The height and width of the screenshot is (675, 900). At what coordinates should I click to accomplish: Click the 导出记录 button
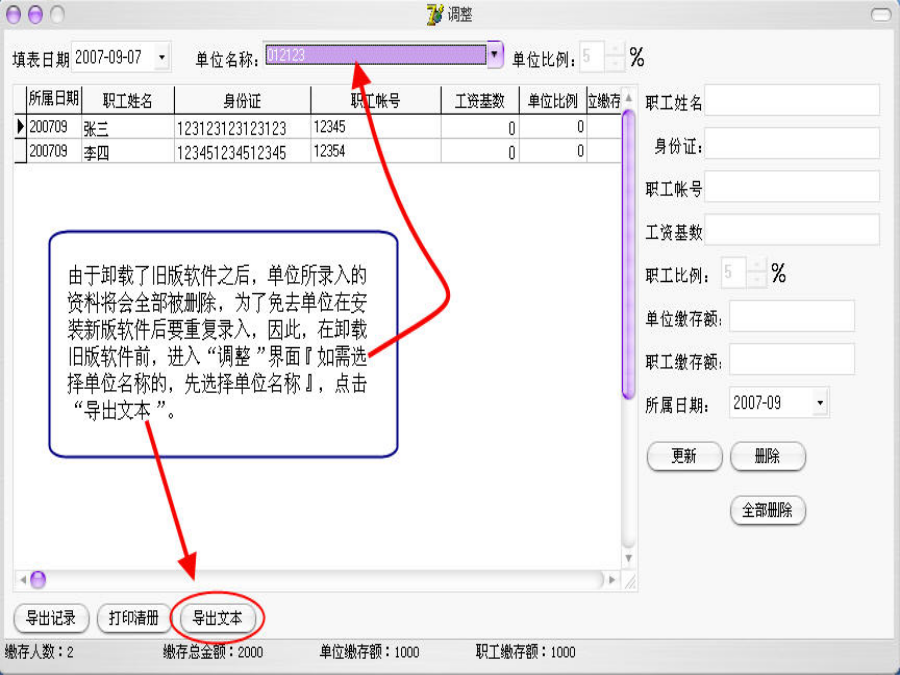click(51, 618)
